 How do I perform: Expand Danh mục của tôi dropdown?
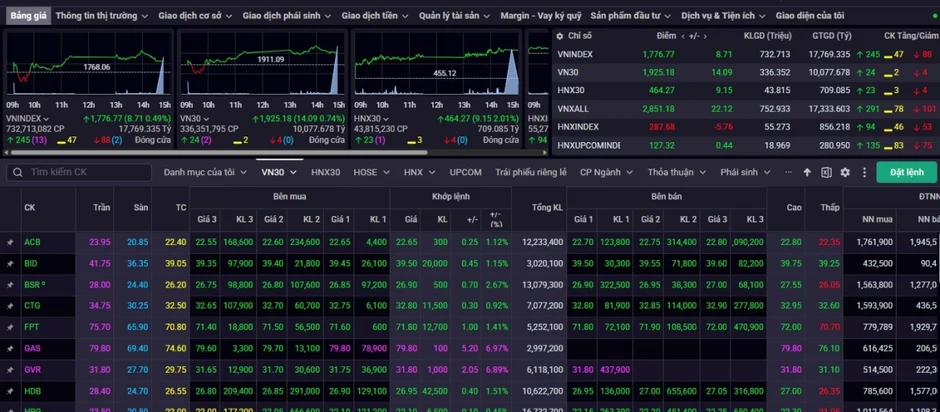click(x=205, y=172)
